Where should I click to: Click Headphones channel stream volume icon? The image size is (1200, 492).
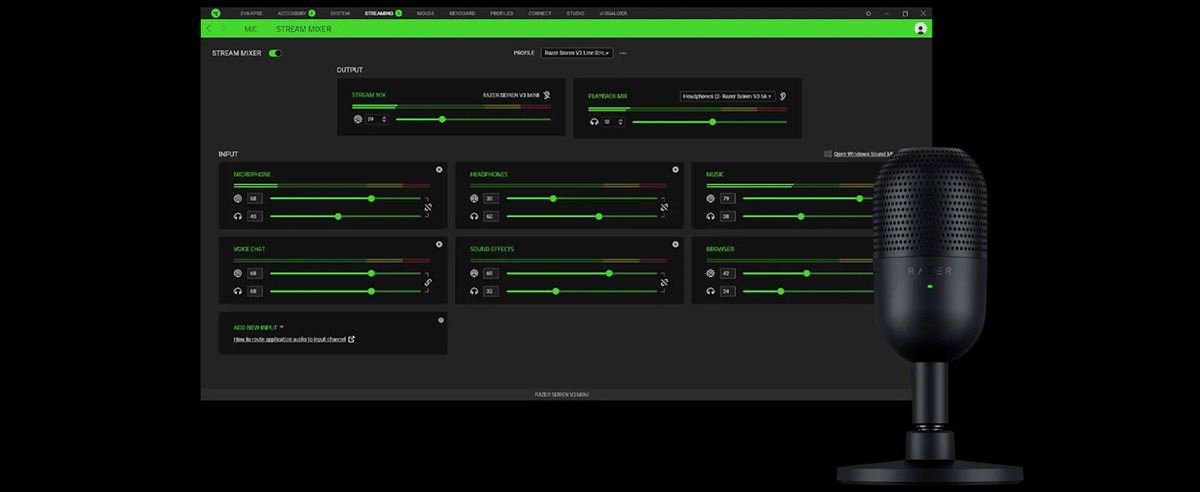(x=474, y=198)
